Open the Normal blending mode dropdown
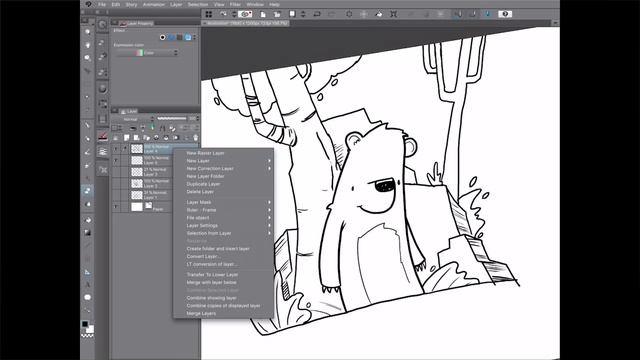 click(134, 119)
